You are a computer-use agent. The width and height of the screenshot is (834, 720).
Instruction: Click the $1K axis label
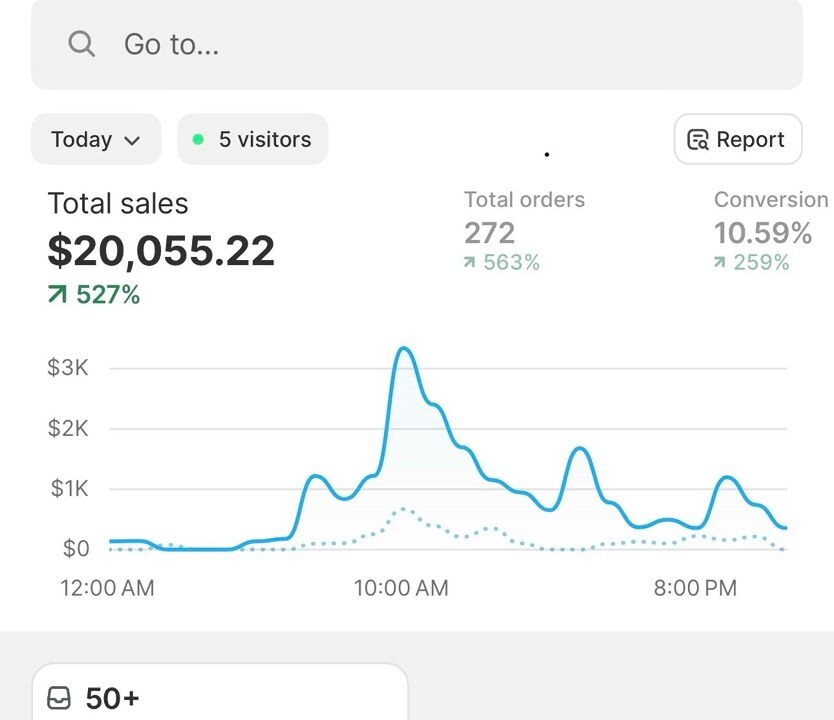(69, 488)
